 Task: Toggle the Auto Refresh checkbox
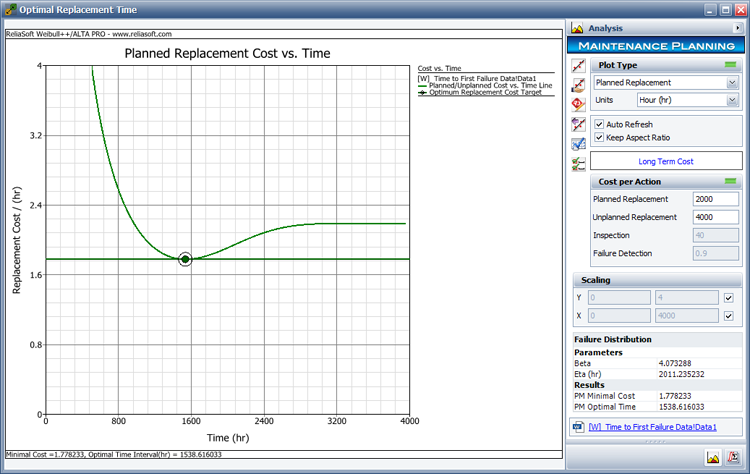tap(599, 124)
